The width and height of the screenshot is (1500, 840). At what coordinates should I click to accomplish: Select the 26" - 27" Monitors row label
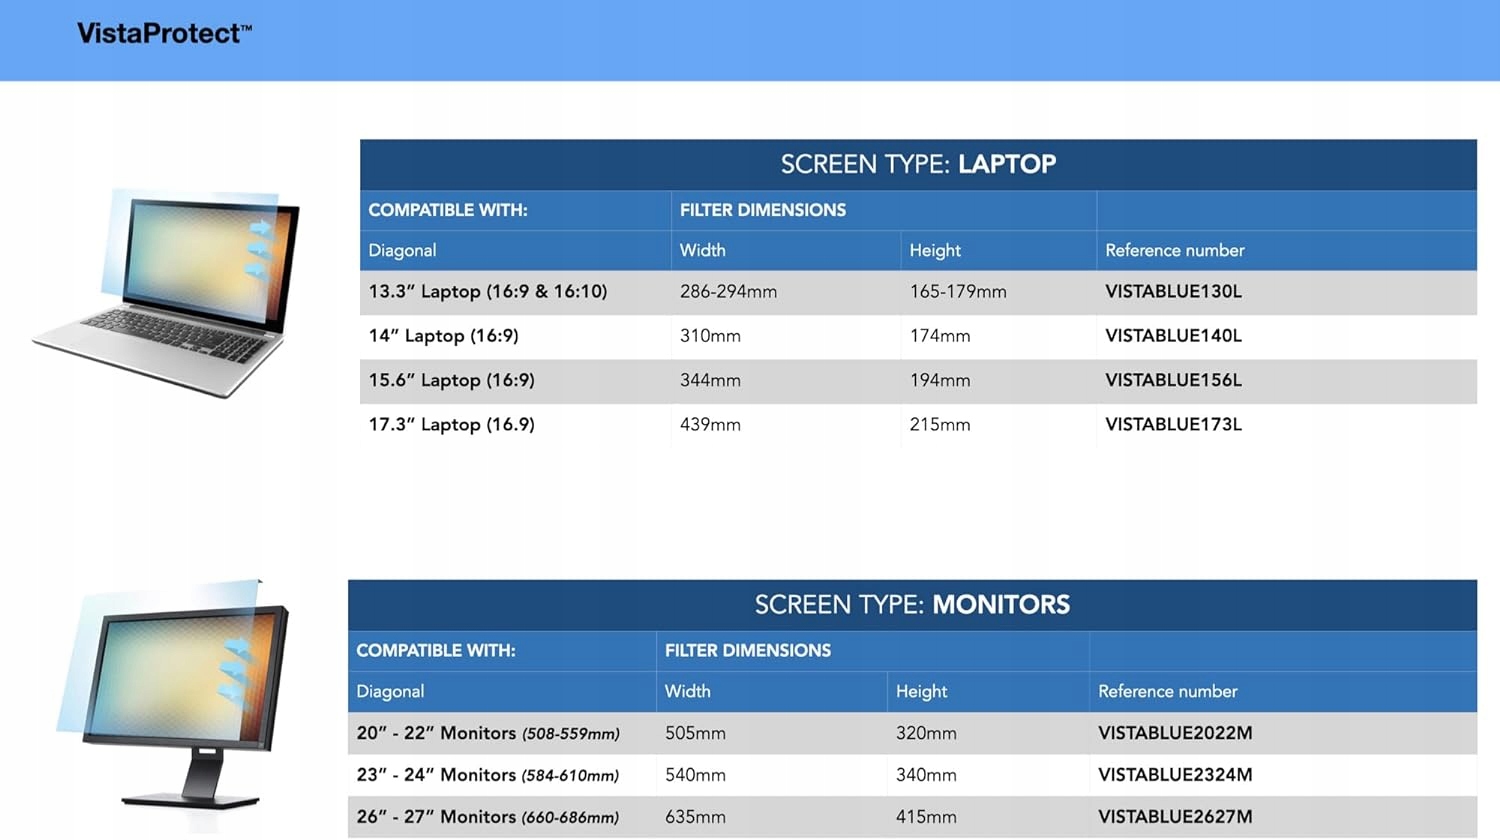488,817
